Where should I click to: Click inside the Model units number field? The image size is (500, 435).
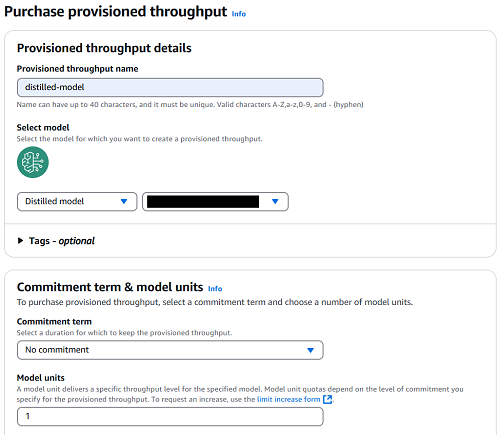coord(170,416)
